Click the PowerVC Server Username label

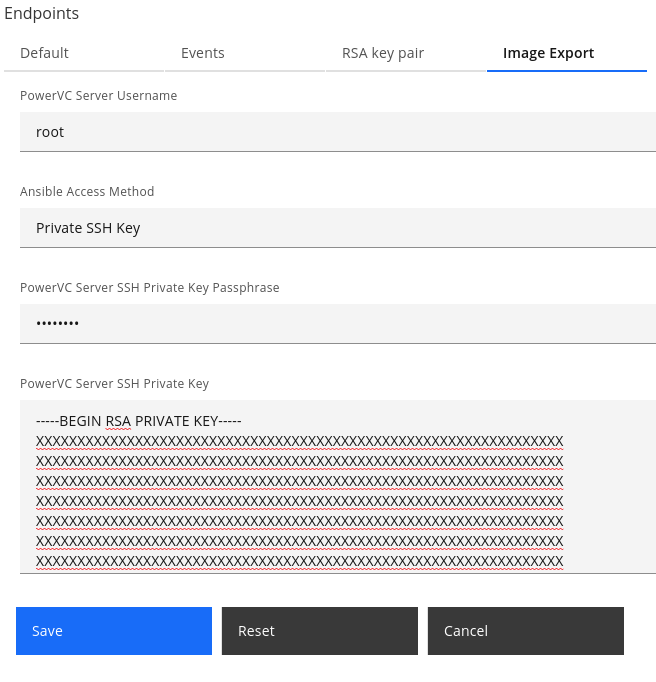[x=98, y=96]
